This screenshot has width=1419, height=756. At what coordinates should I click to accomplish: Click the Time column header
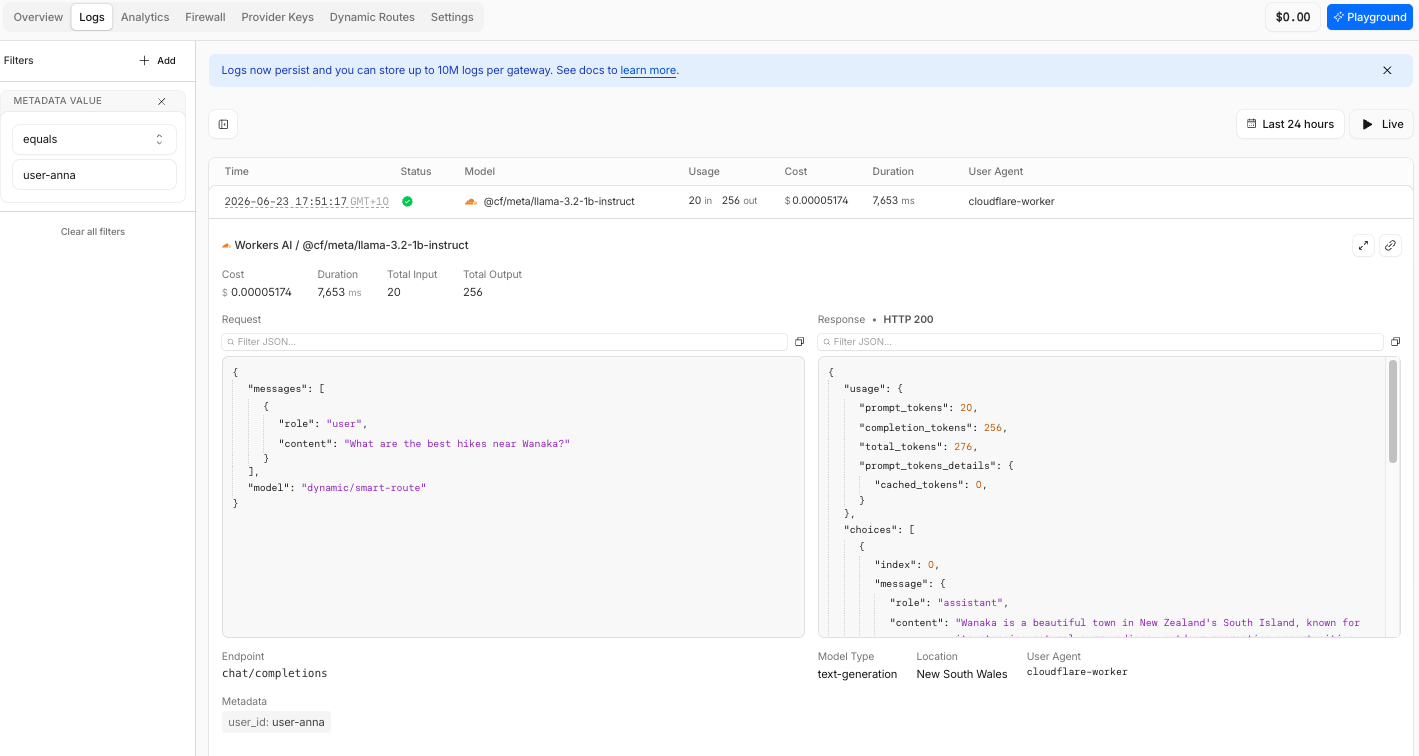(236, 172)
